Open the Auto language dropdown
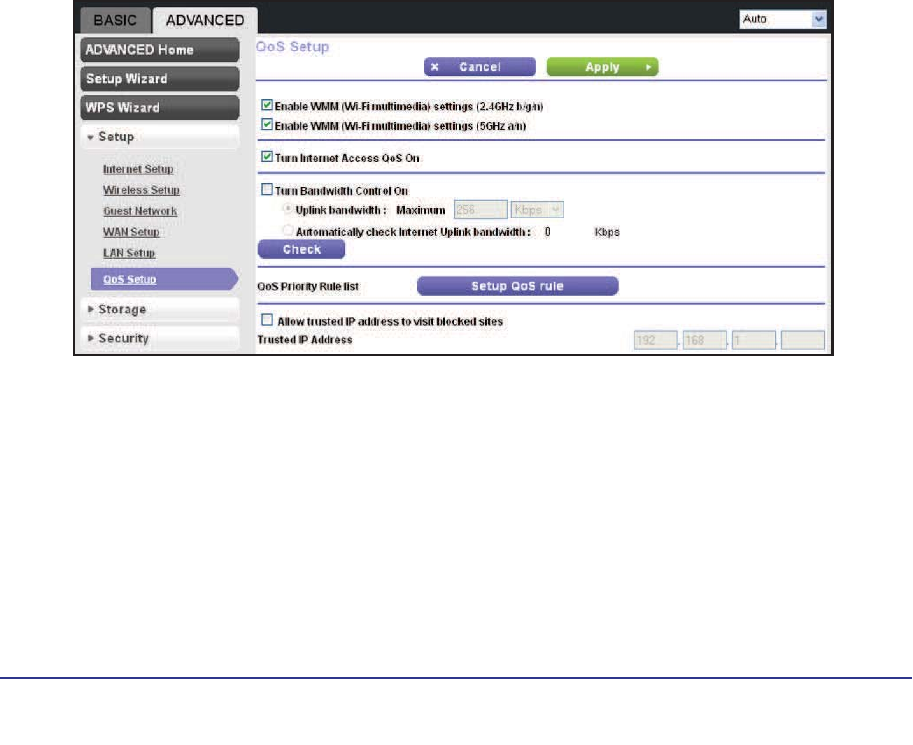 783,19
